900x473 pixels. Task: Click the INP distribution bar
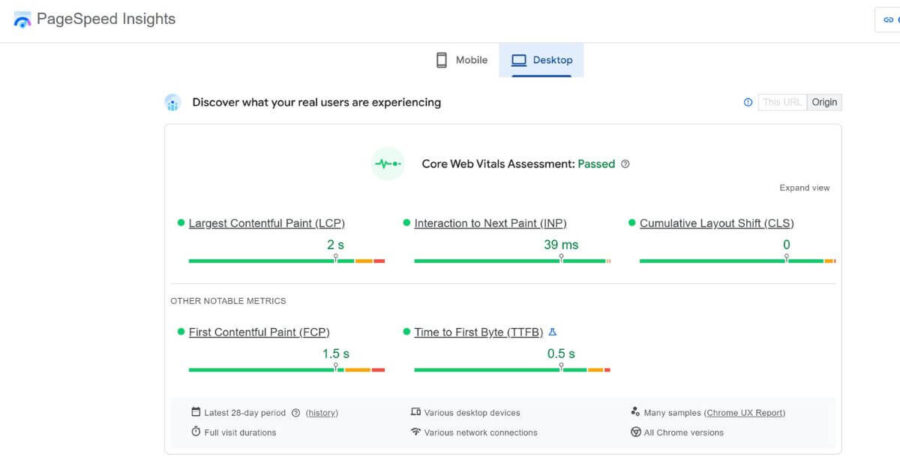(513, 261)
